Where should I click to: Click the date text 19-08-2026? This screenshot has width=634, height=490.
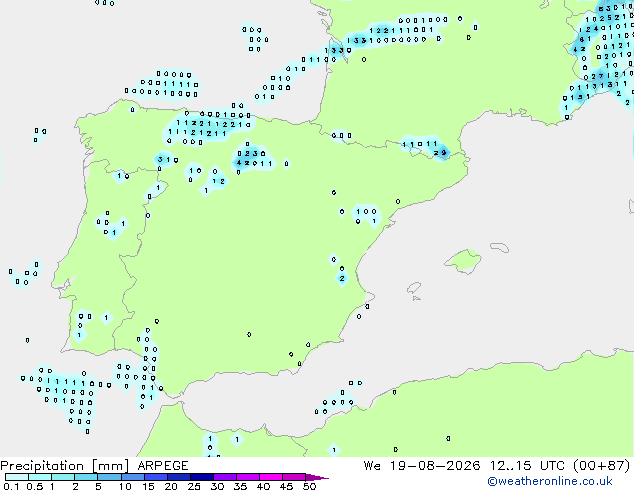tap(435, 466)
